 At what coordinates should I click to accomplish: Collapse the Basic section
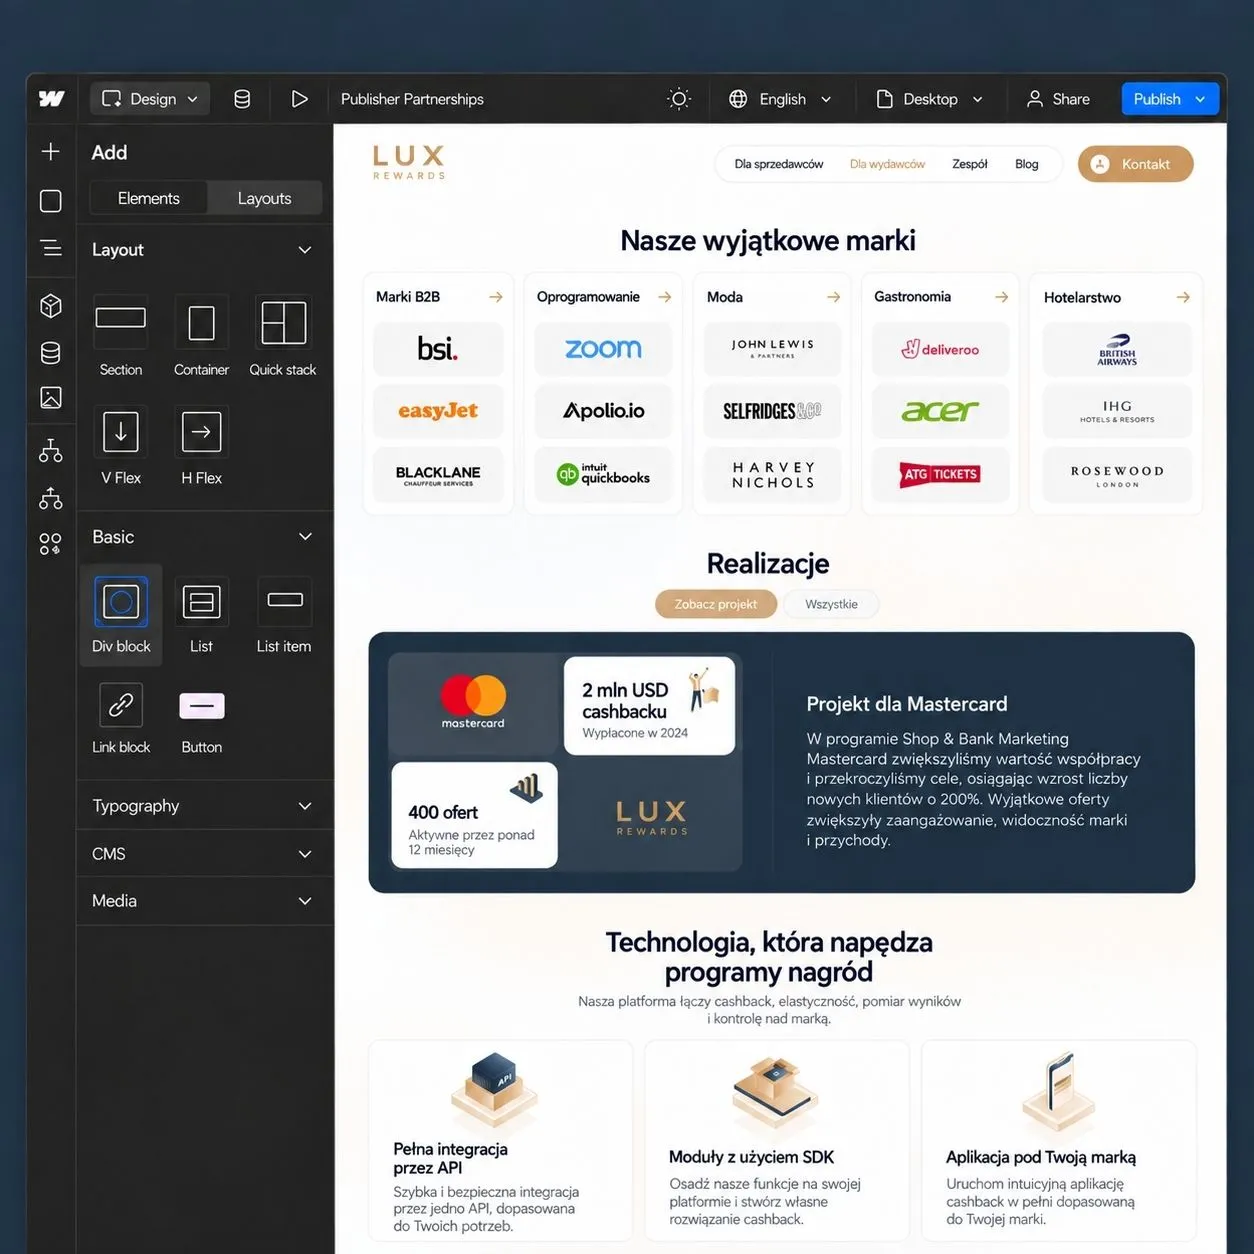click(x=304, y=537)
